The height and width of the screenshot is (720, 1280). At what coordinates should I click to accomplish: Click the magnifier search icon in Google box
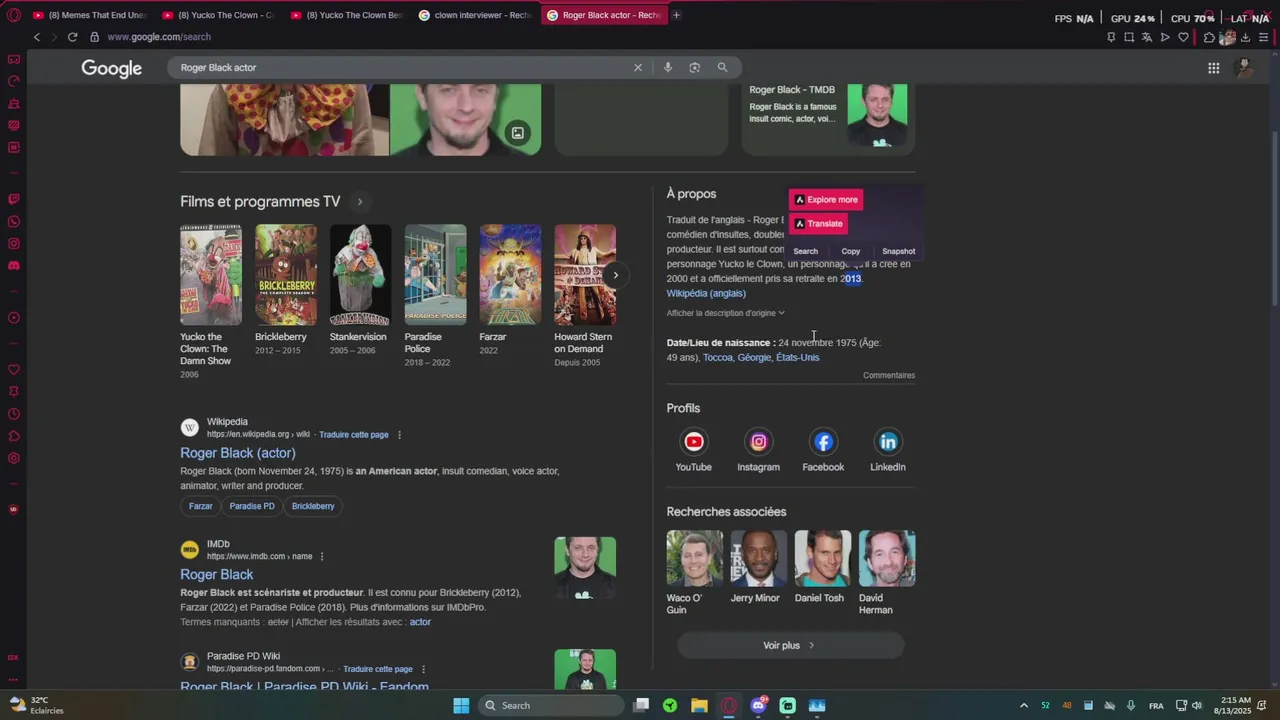click(x=722, y=67)
